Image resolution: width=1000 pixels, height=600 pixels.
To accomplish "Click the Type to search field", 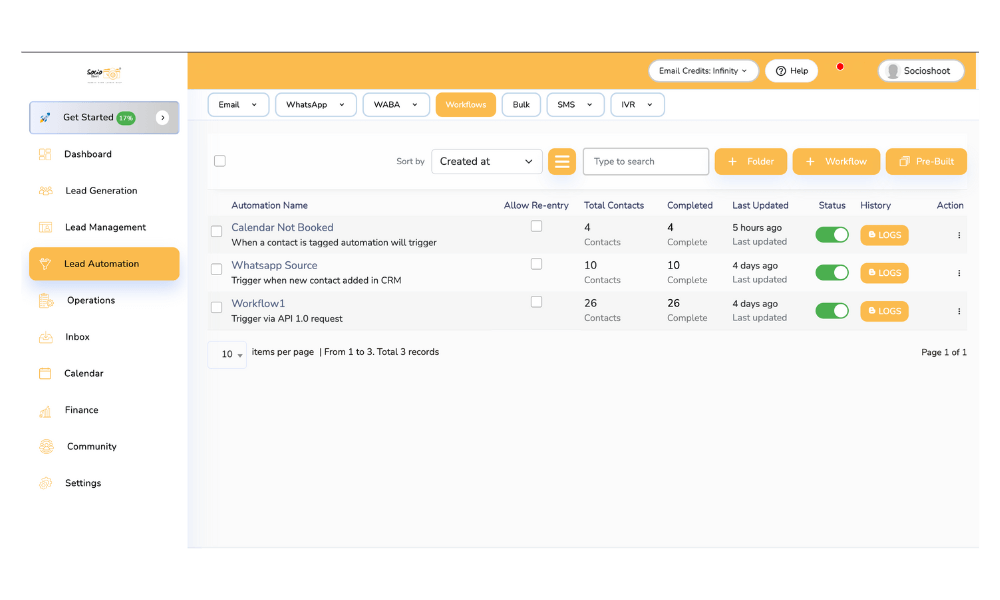I will (x=645, y=161).
